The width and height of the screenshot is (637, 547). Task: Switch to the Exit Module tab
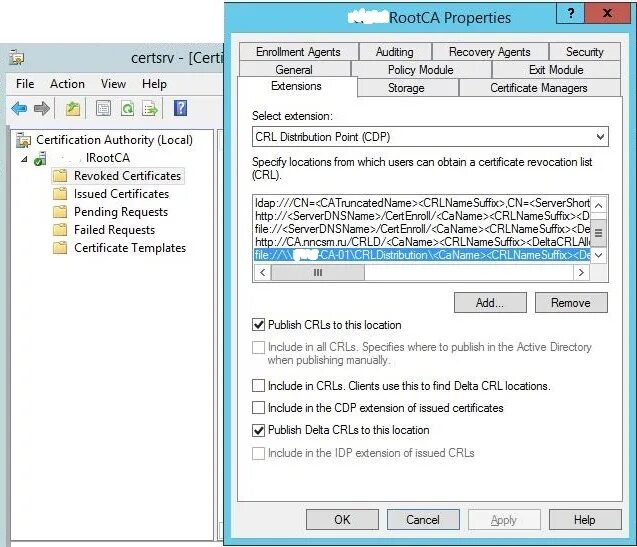pyautogui.click(x=556, y=69)
